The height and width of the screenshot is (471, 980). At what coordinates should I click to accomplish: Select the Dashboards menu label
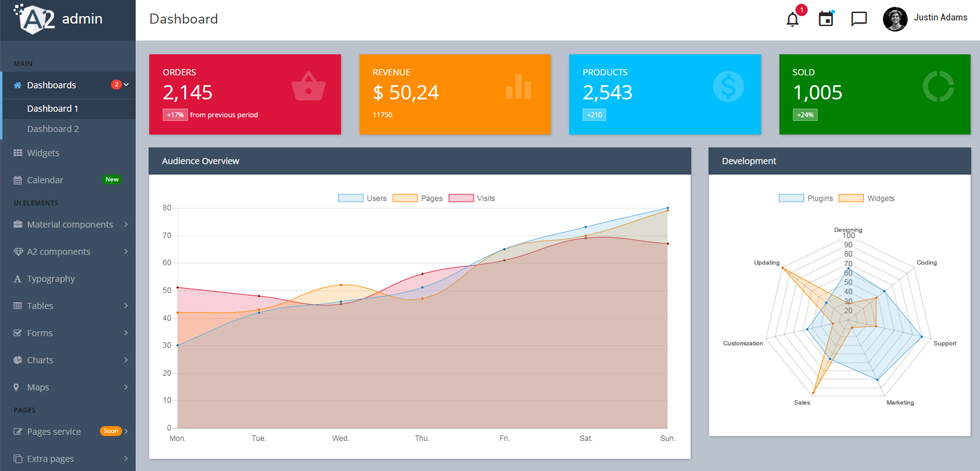(51, 85)
